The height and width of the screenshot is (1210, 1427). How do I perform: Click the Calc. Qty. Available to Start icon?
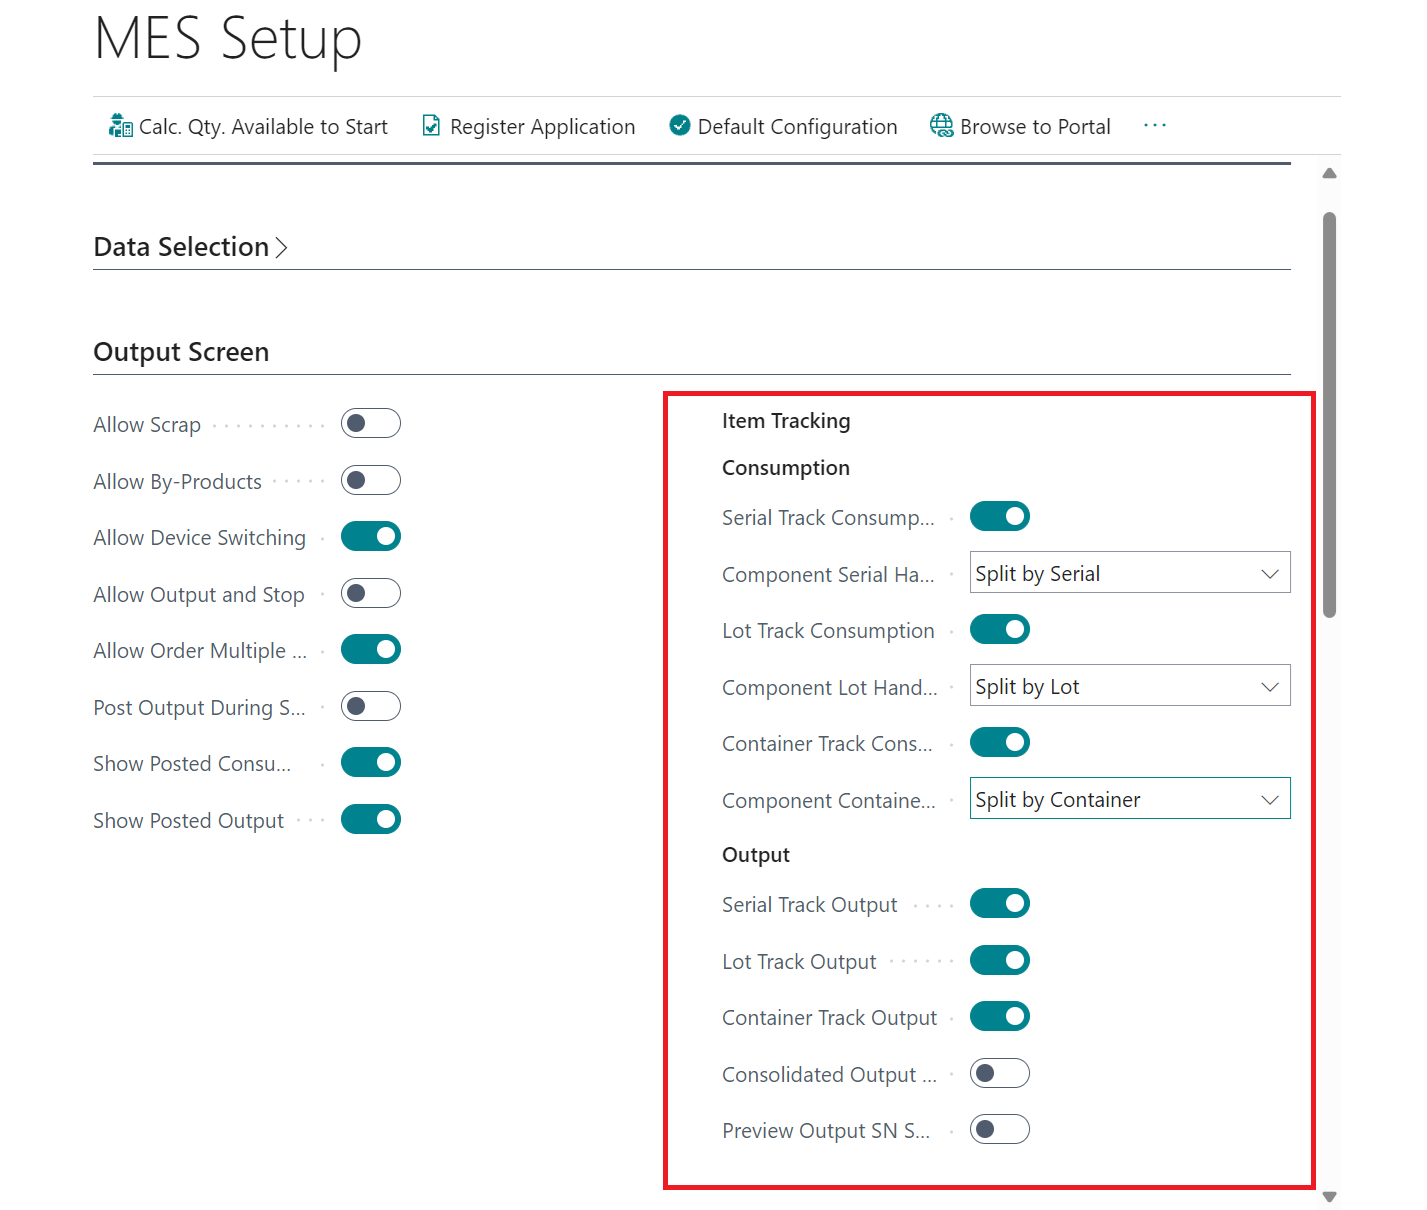point(120,125)
